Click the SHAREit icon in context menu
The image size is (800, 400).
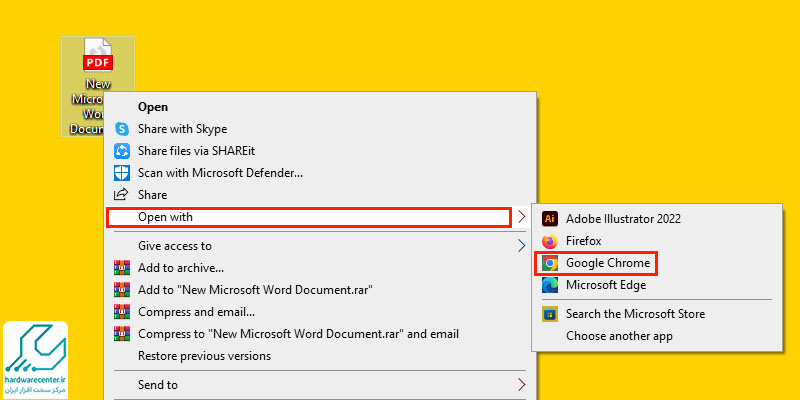[x=122, y=151]
